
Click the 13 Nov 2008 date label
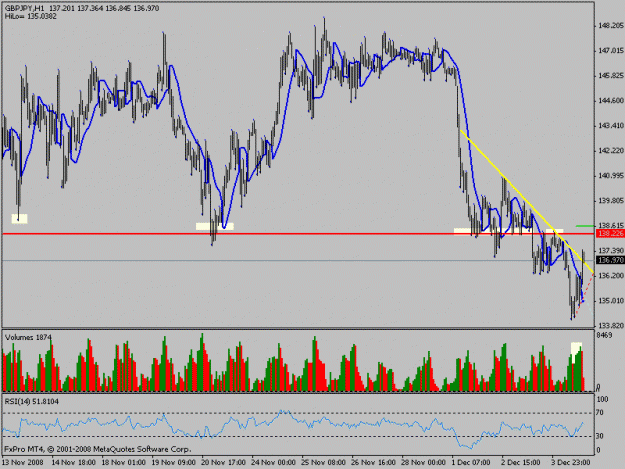coord(23,462)
